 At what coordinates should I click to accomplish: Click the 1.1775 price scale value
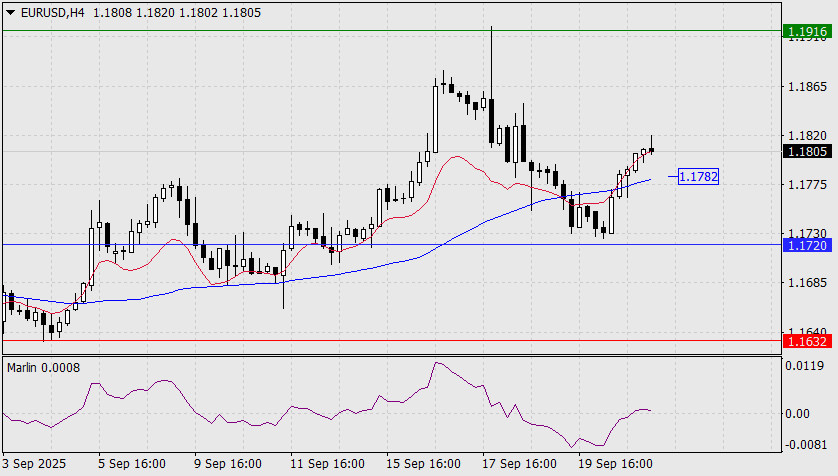click(807, 185)
